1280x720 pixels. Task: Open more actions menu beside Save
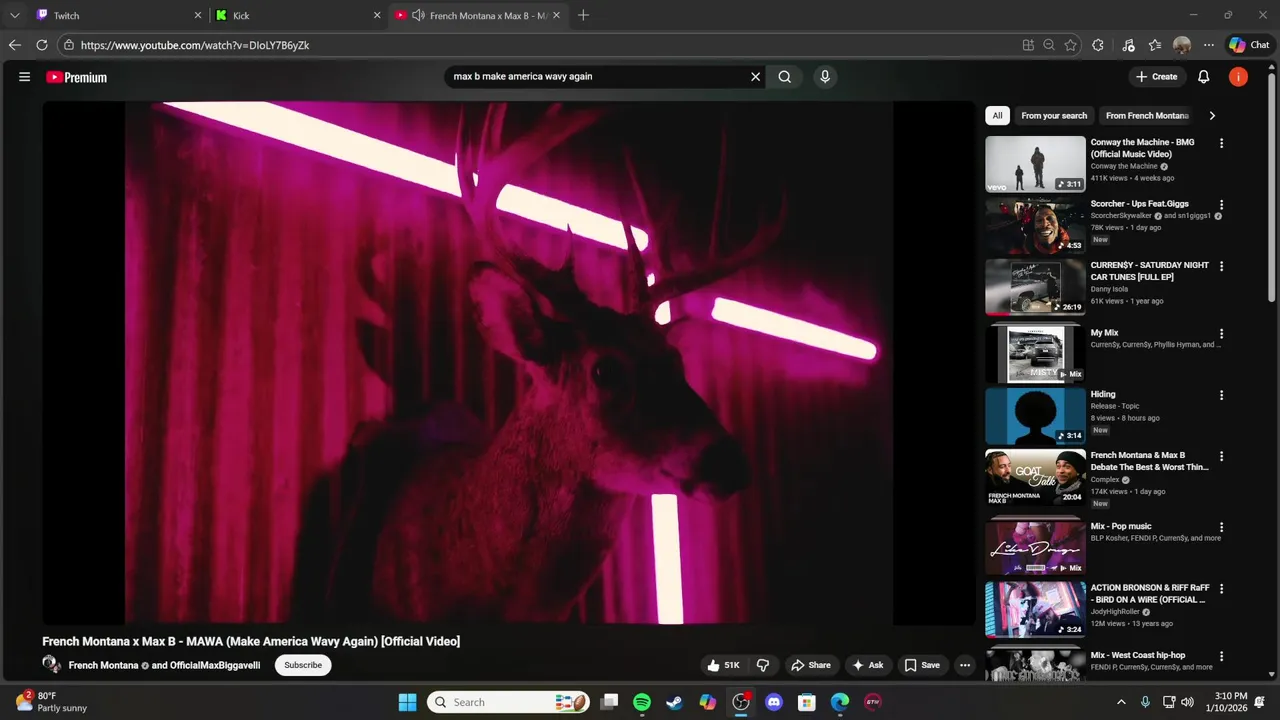point(965,665)
